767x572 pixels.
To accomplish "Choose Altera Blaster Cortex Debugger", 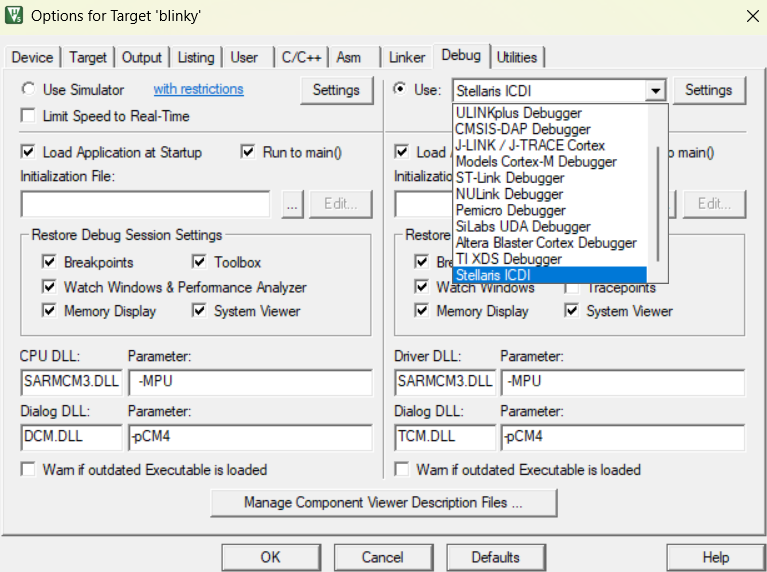I will tap(550, 242).
